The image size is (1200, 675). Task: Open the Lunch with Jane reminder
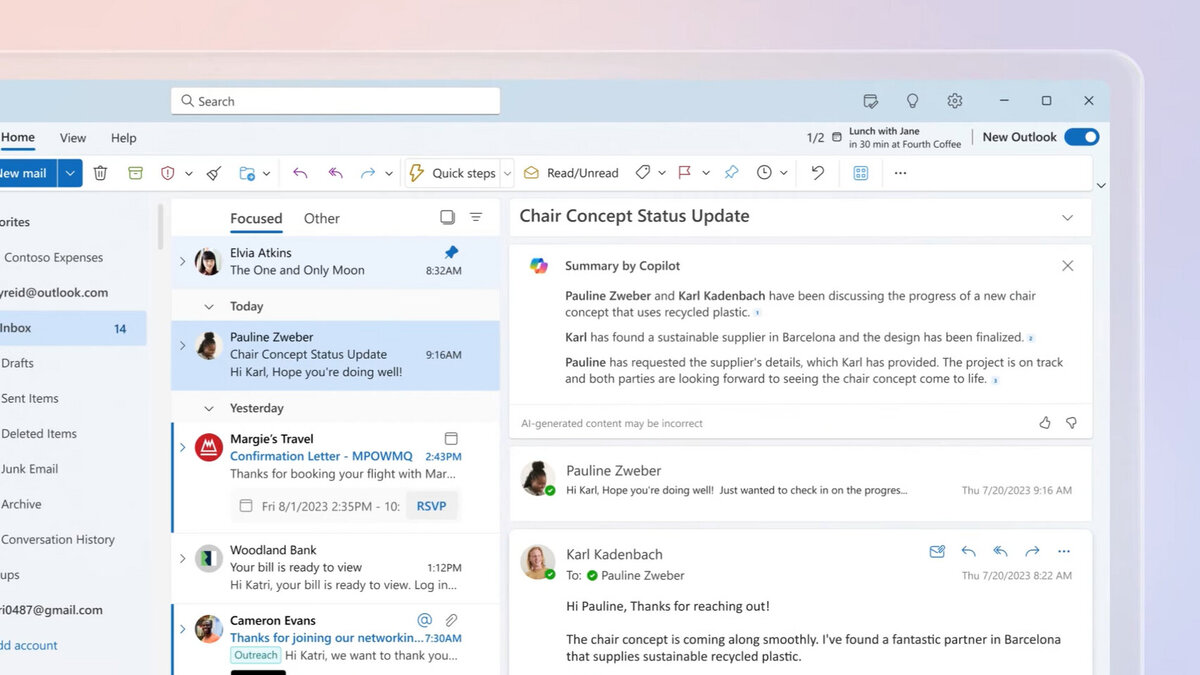click(898, 138)
